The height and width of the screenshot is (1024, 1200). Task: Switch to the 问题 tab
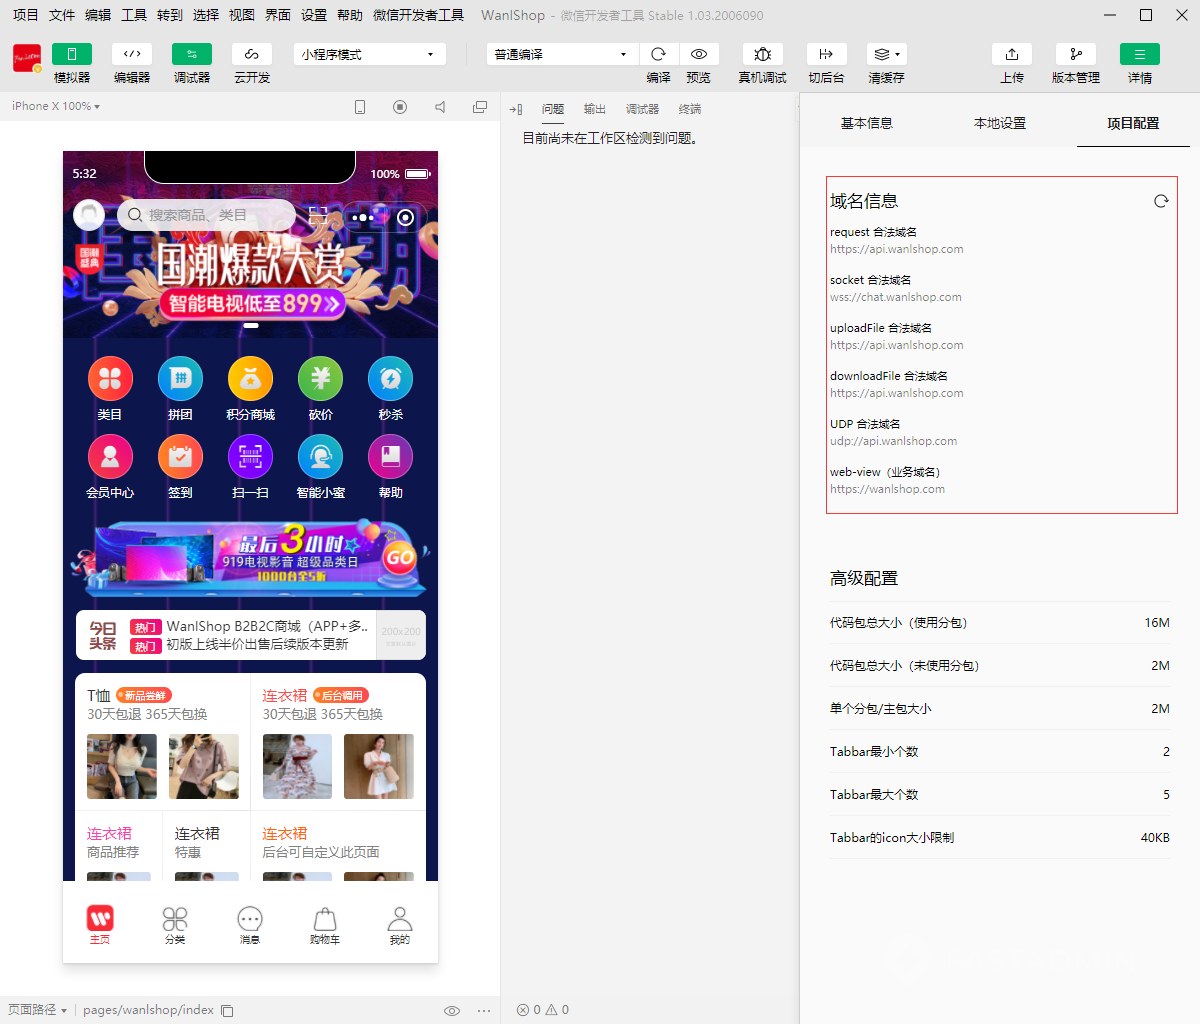point(553,109)
